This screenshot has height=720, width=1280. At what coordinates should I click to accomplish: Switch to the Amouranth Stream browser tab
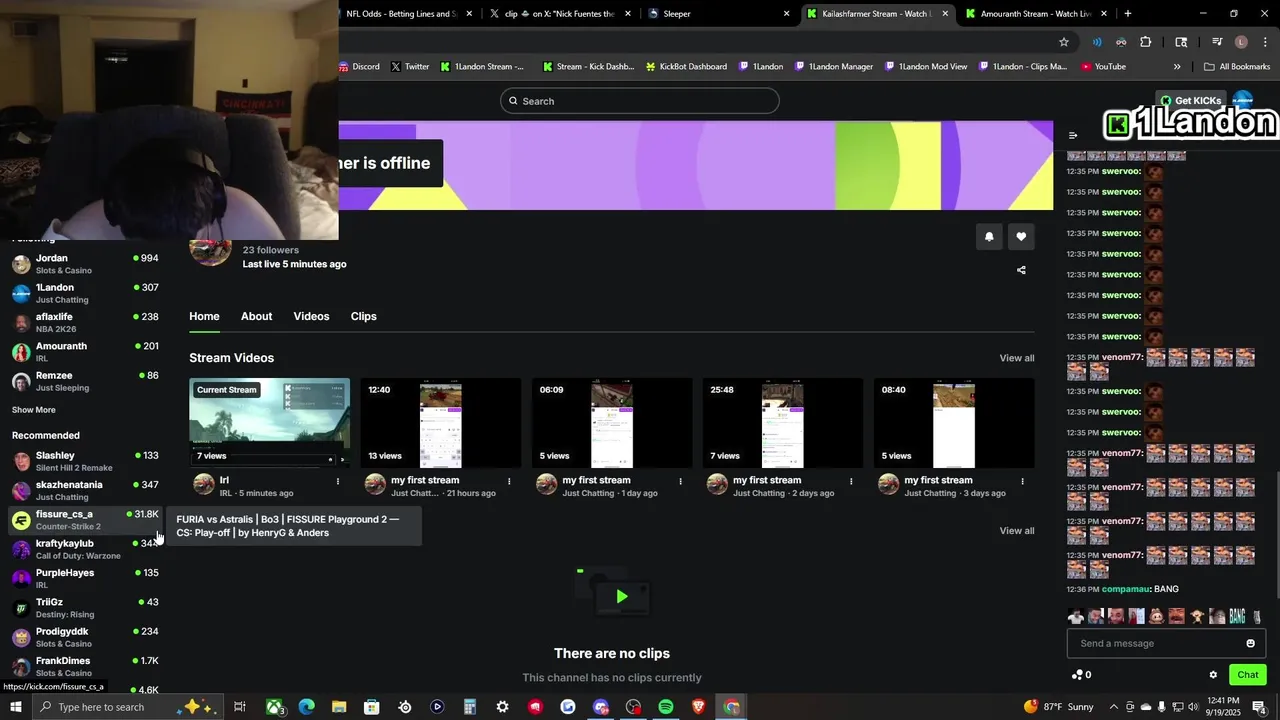[x=1037, y=14]
